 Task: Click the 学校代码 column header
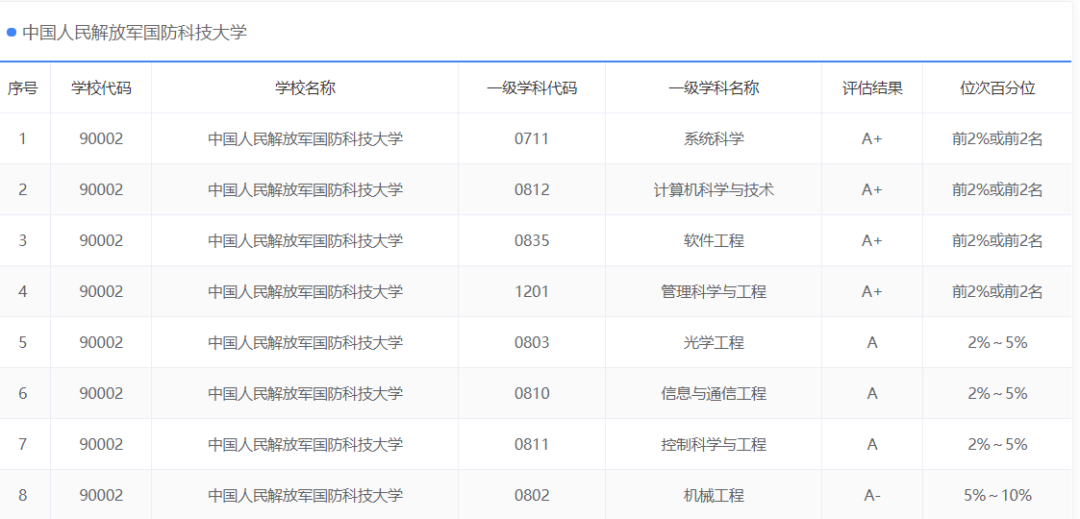pyautogui.click(x=101, y=88)
